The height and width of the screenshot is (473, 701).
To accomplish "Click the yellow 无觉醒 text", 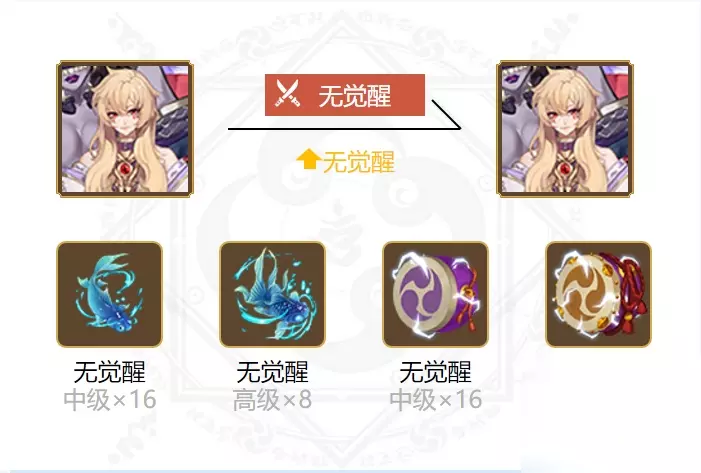I will [x=359, y=161].
